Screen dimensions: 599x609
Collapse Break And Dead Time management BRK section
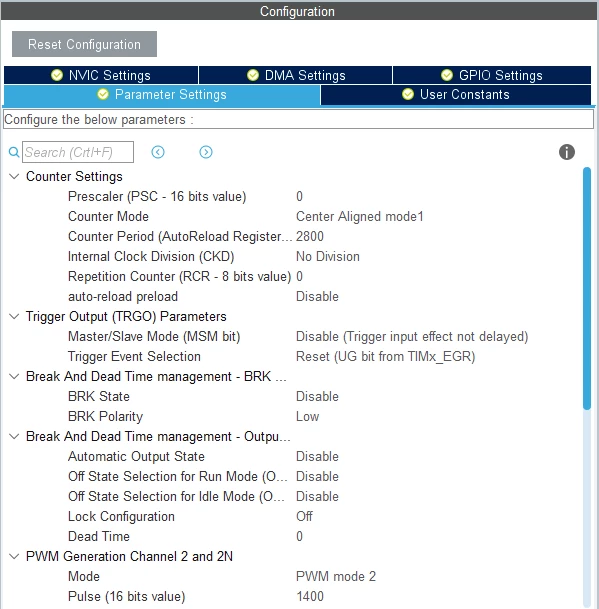tap(14, 376)
